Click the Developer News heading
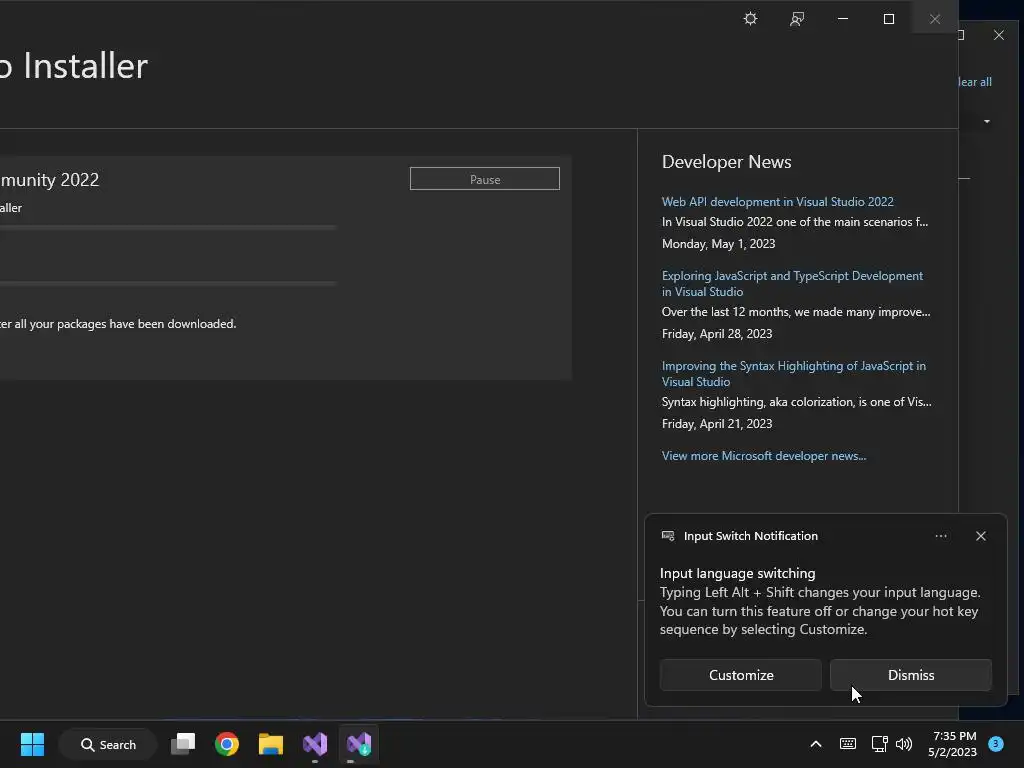The image size is (1024, 768). [x=726, y=162]
